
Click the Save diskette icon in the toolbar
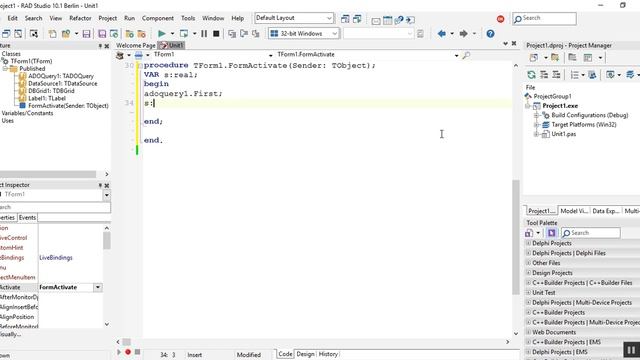87,33
